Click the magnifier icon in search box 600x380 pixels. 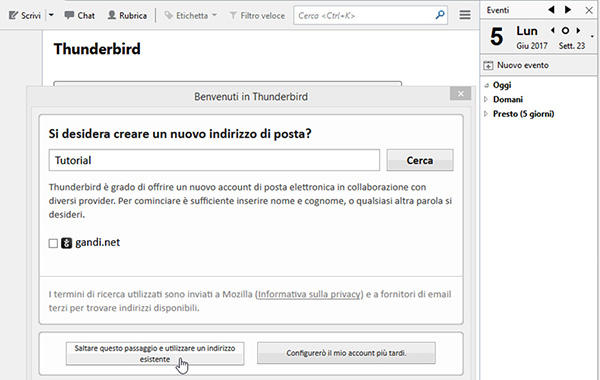[440, 15]
